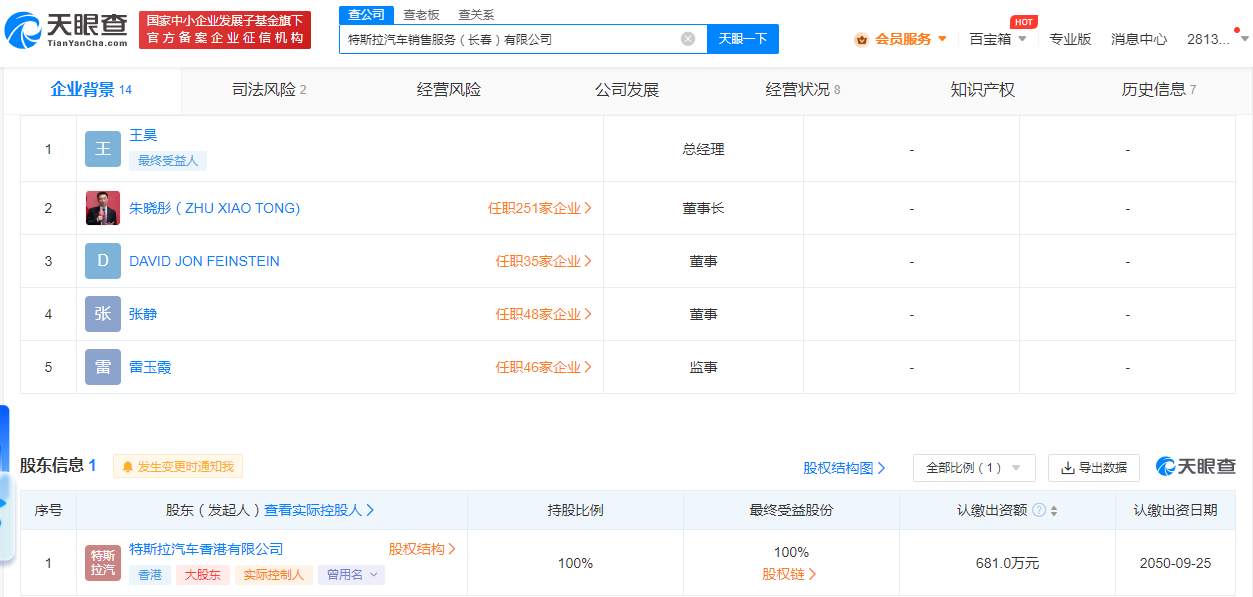Open 朱晓彤 ( ZHU XIAO TONG) profile link
The image size is (1253, 597).
[214, 208]
